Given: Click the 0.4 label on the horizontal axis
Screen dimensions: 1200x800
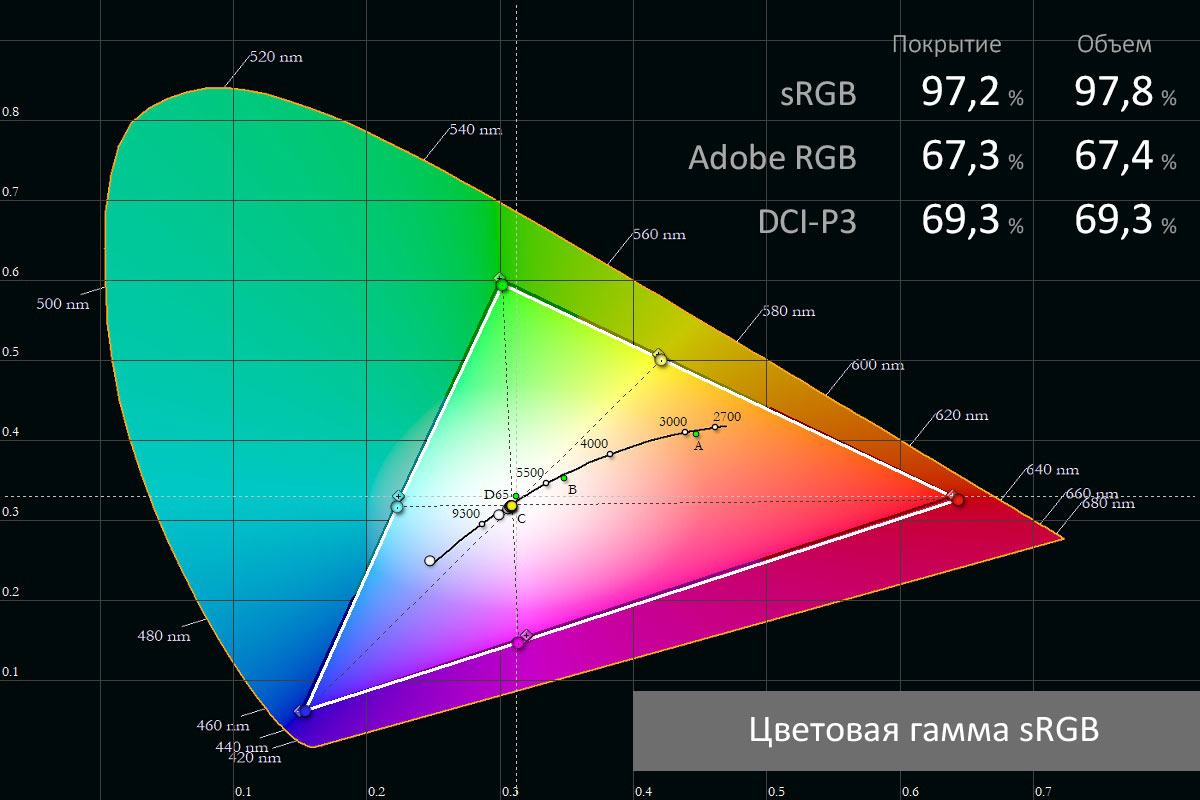Looking at the screenshot, I should [x=643, y=791].
